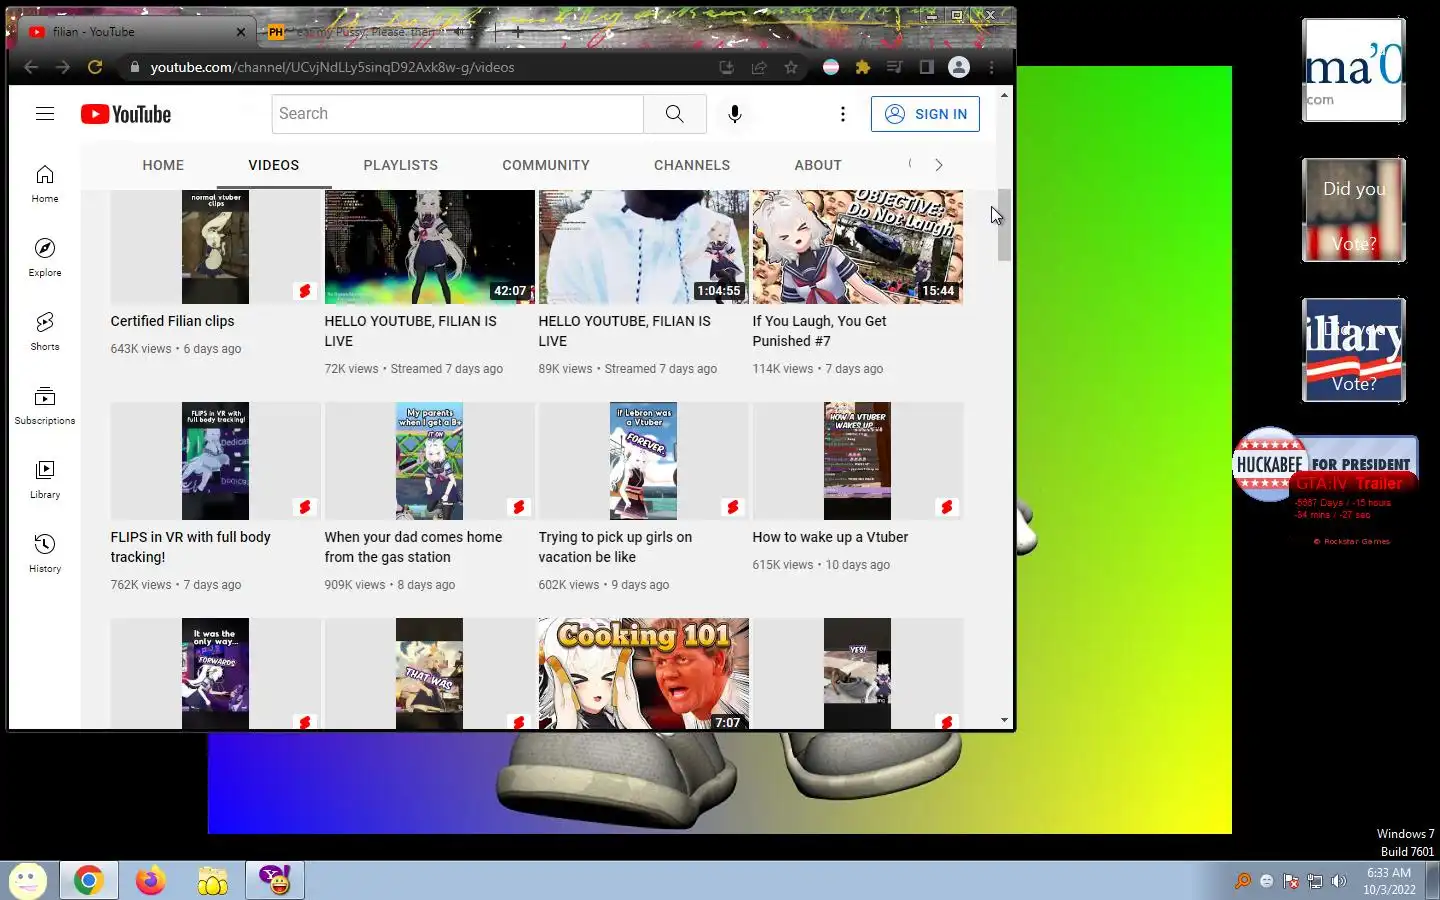Click the scrollbar up arrow

(1004, 95)
